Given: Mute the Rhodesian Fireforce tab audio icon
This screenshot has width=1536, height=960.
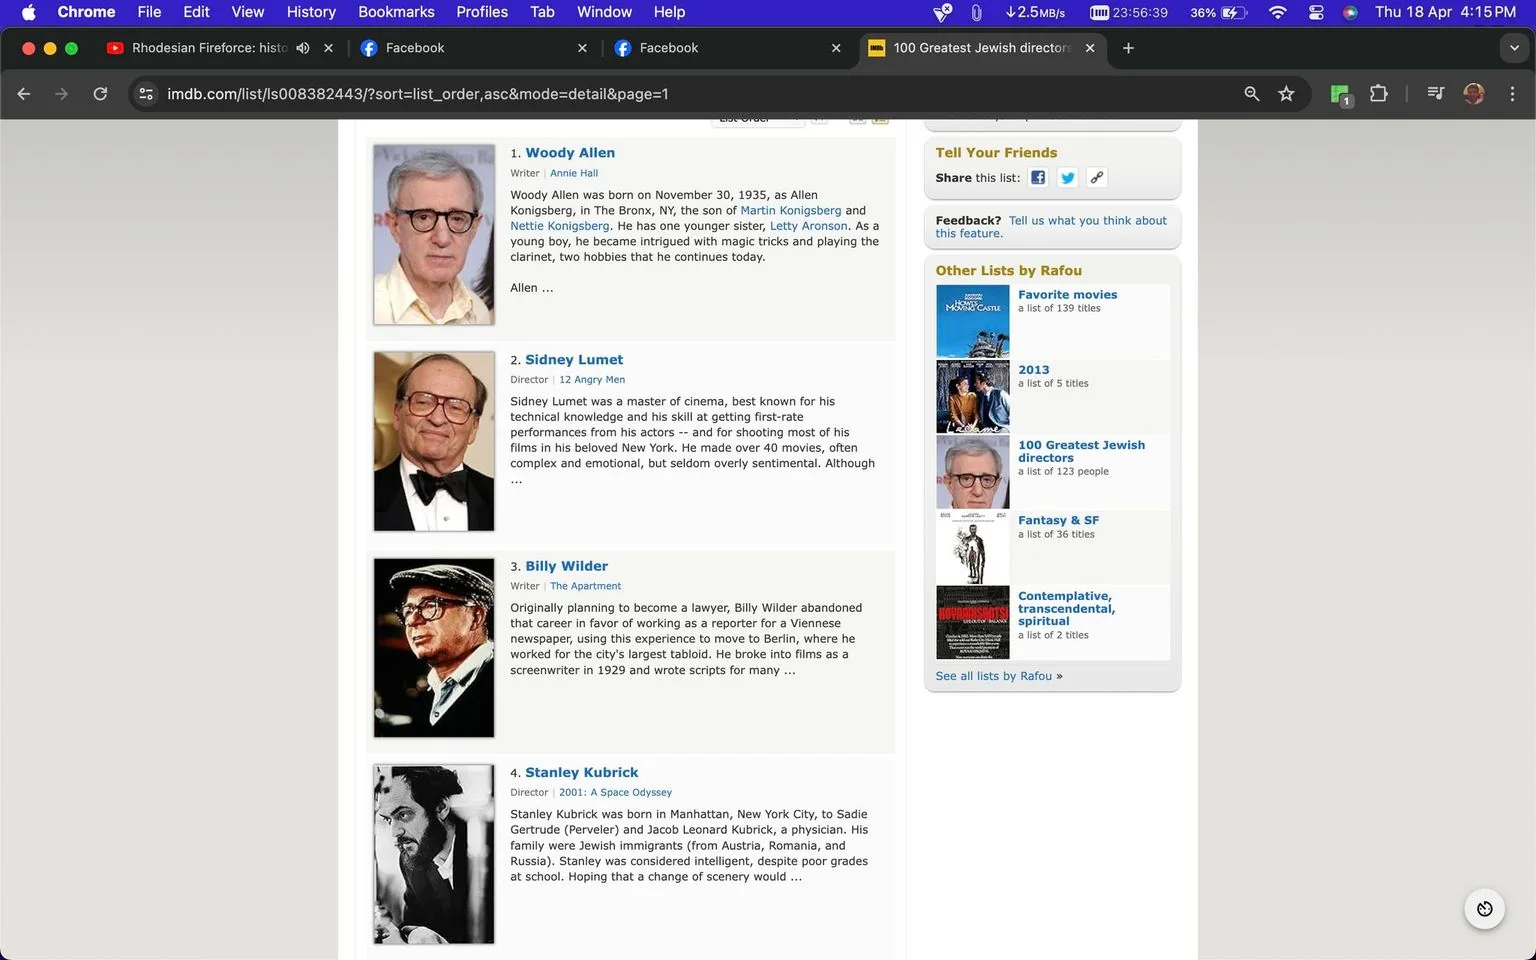Looking at the screenshot, I should (303, 48).
